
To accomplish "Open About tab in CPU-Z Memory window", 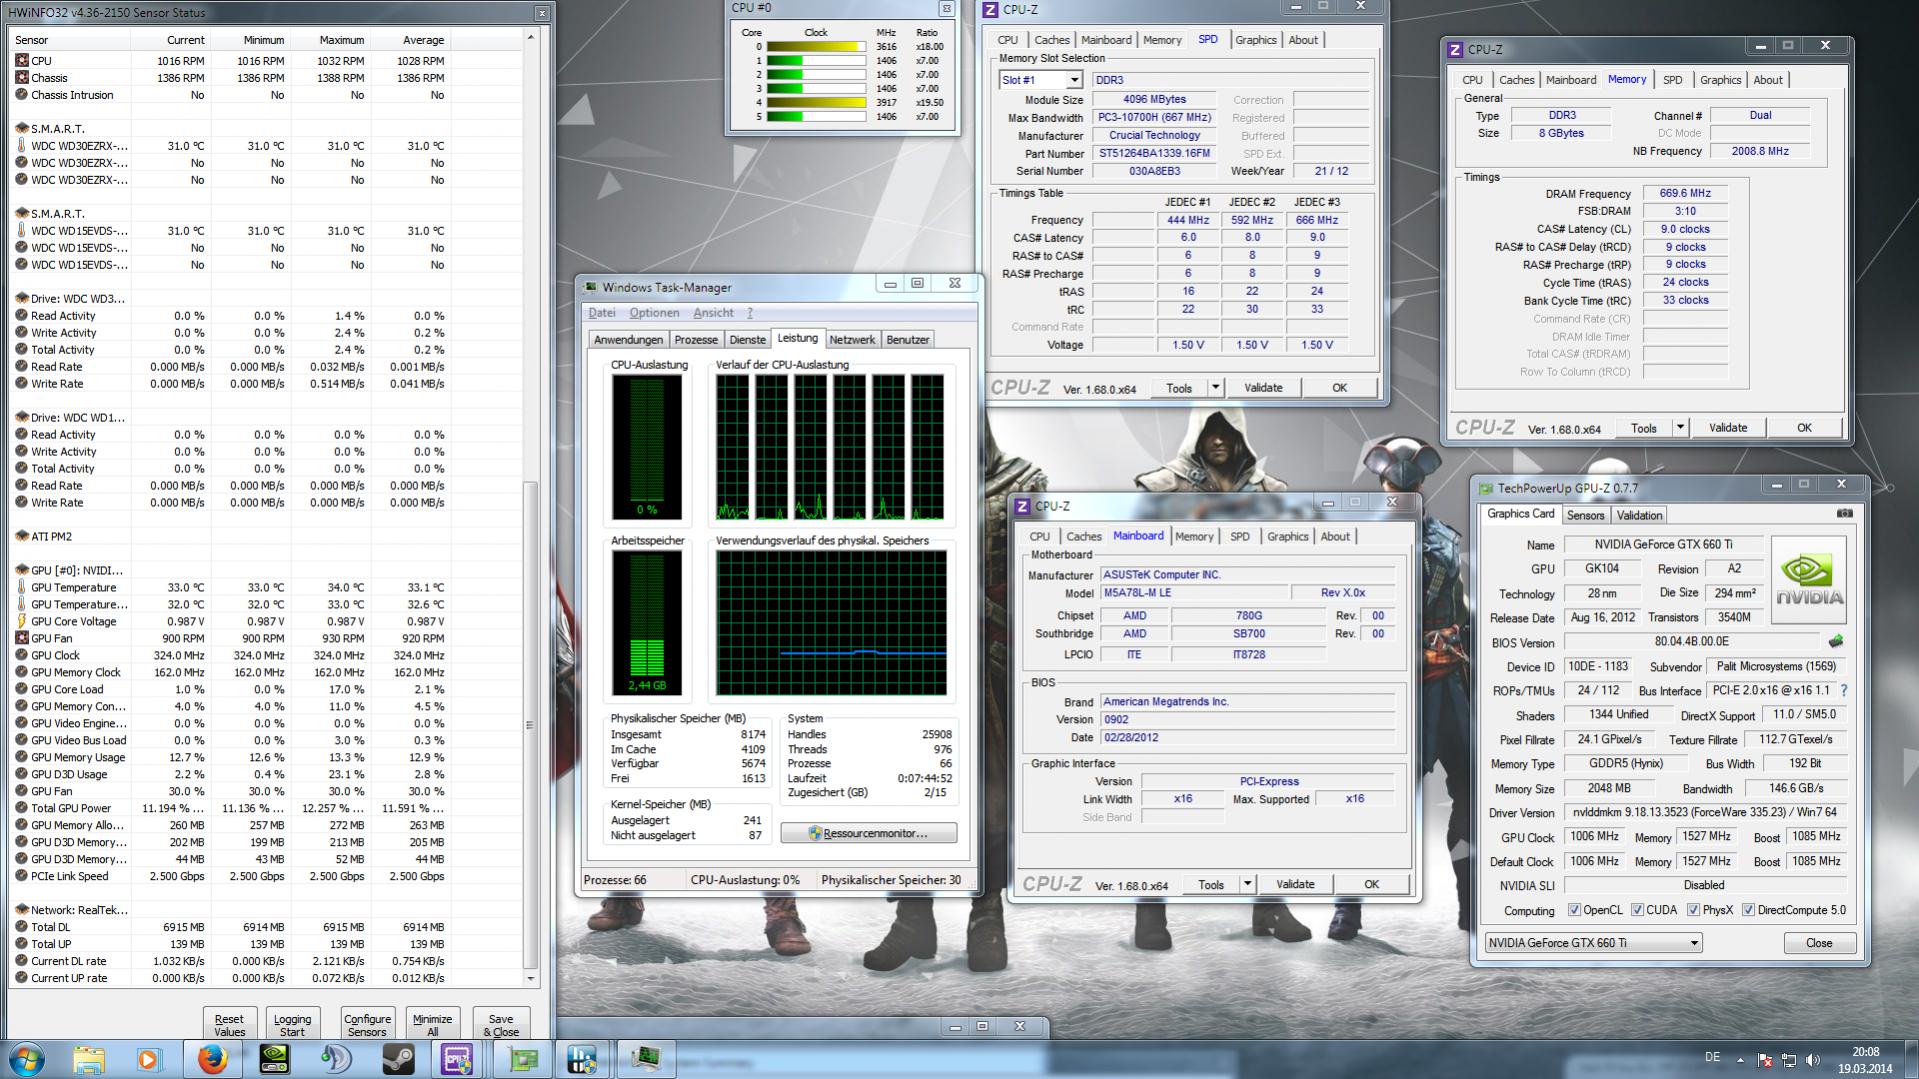I will pyautogui.click(x=1768, y=80).
